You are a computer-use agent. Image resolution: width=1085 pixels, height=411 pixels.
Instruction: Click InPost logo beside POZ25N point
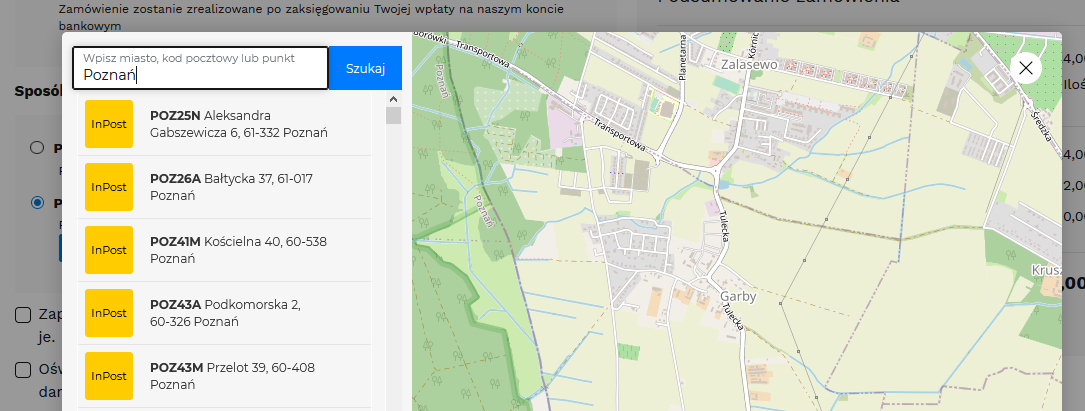pos(109,124)
